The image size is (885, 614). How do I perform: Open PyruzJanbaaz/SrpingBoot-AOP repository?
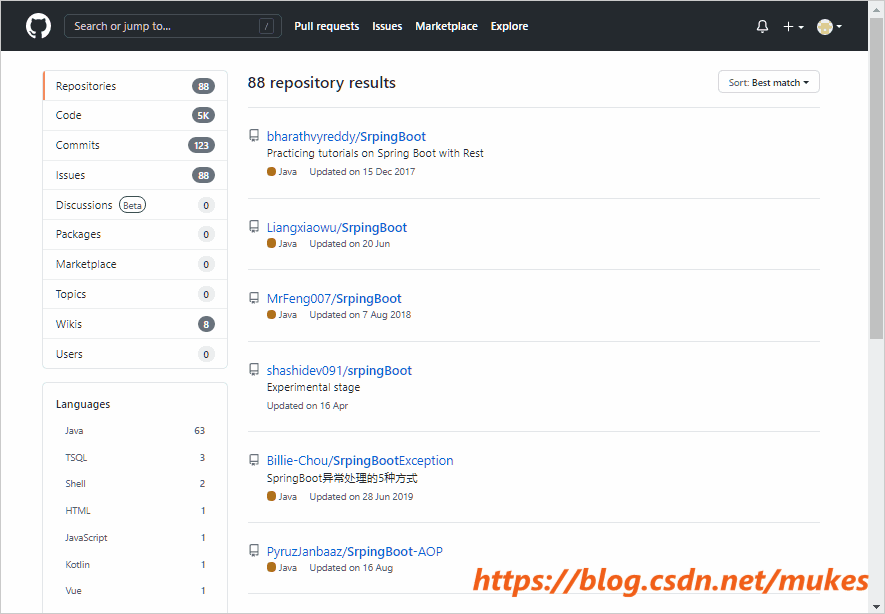(x=354, y=551)
